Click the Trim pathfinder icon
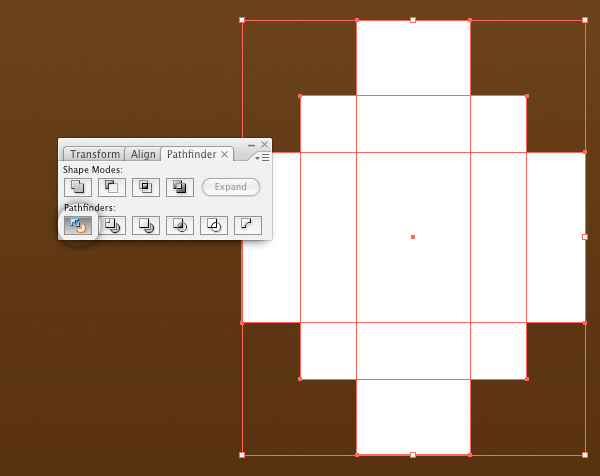Viewport: 600px width, 476px height. click(x=112, y=225)
